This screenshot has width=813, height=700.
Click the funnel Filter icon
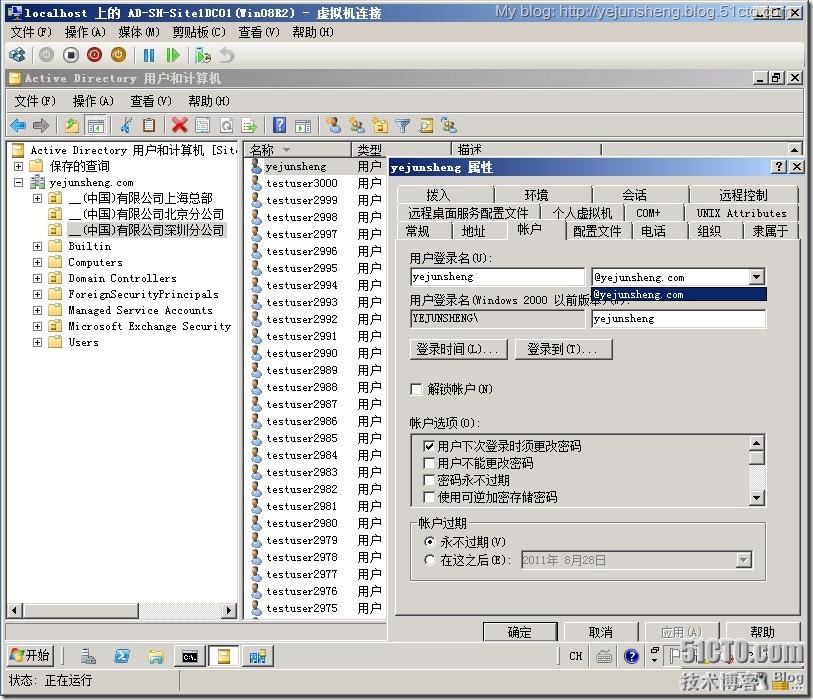coord(403,125)
